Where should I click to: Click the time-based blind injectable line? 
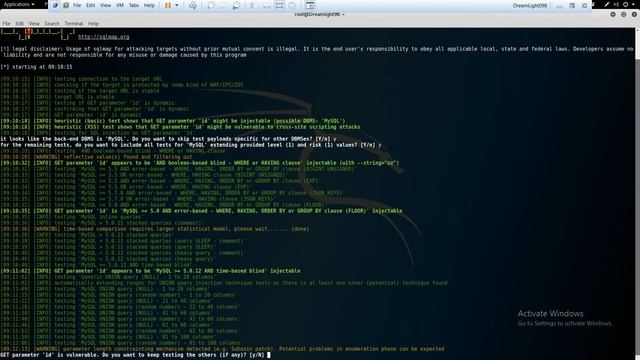coord(150,271)
